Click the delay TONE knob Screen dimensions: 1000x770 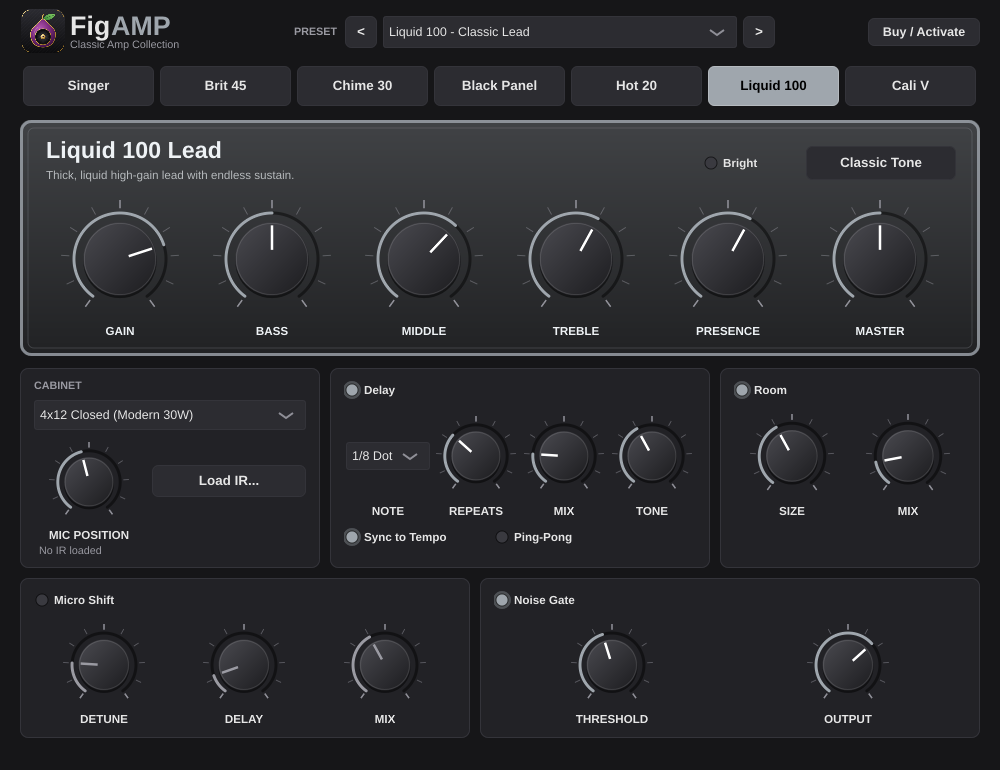tap(652, 455)
